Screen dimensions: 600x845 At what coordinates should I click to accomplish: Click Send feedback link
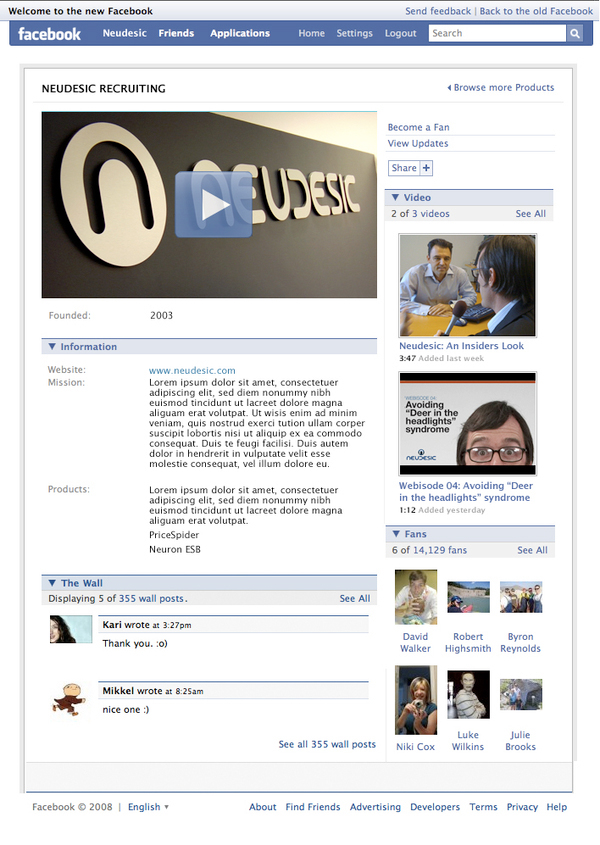click(438, 11)
